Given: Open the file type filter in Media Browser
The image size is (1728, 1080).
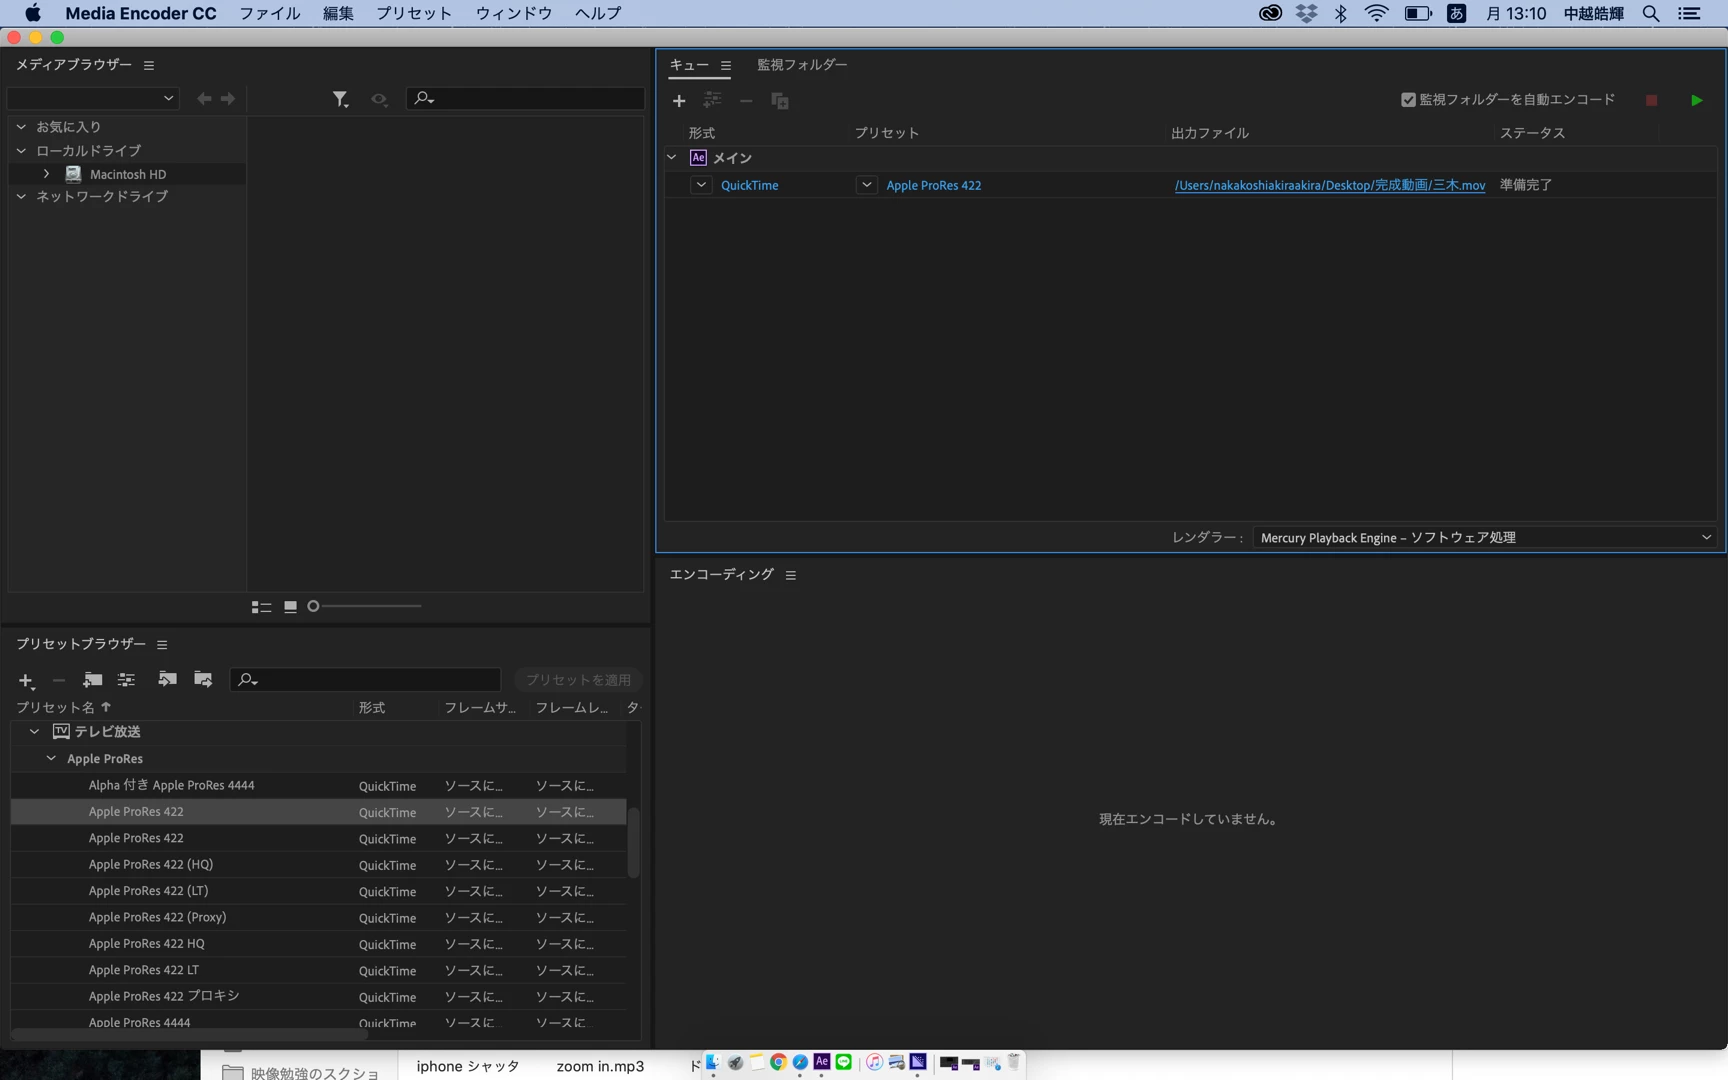Looking at the screenshot, I should [341, 99].
